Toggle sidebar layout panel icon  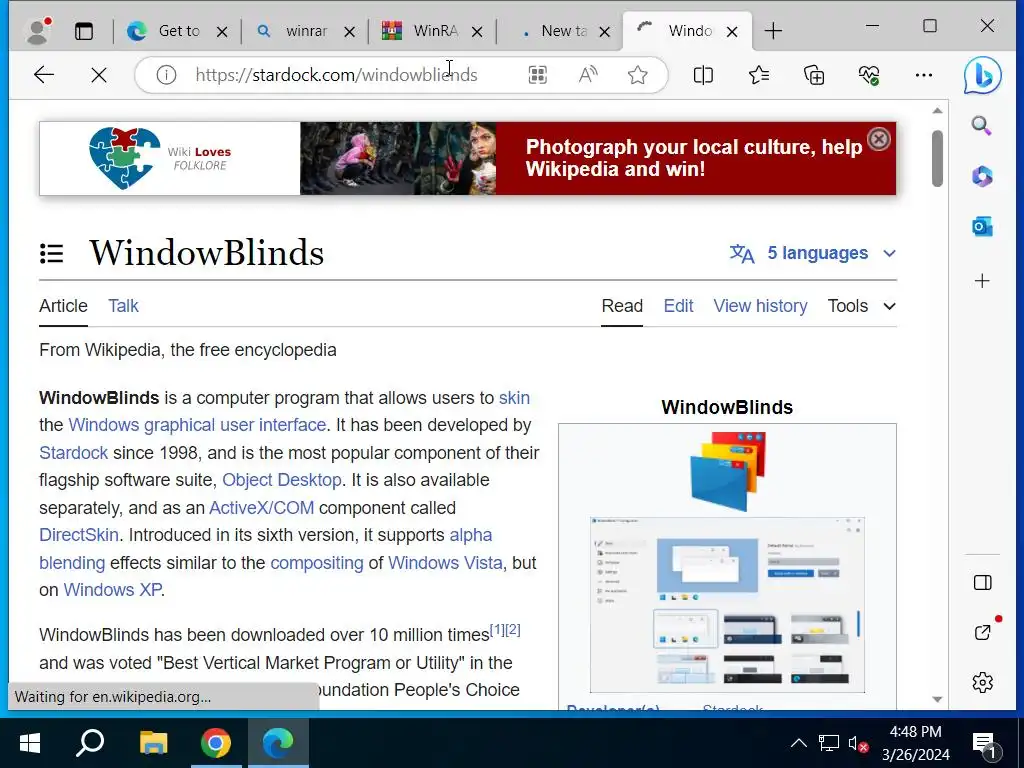[982, 583]
